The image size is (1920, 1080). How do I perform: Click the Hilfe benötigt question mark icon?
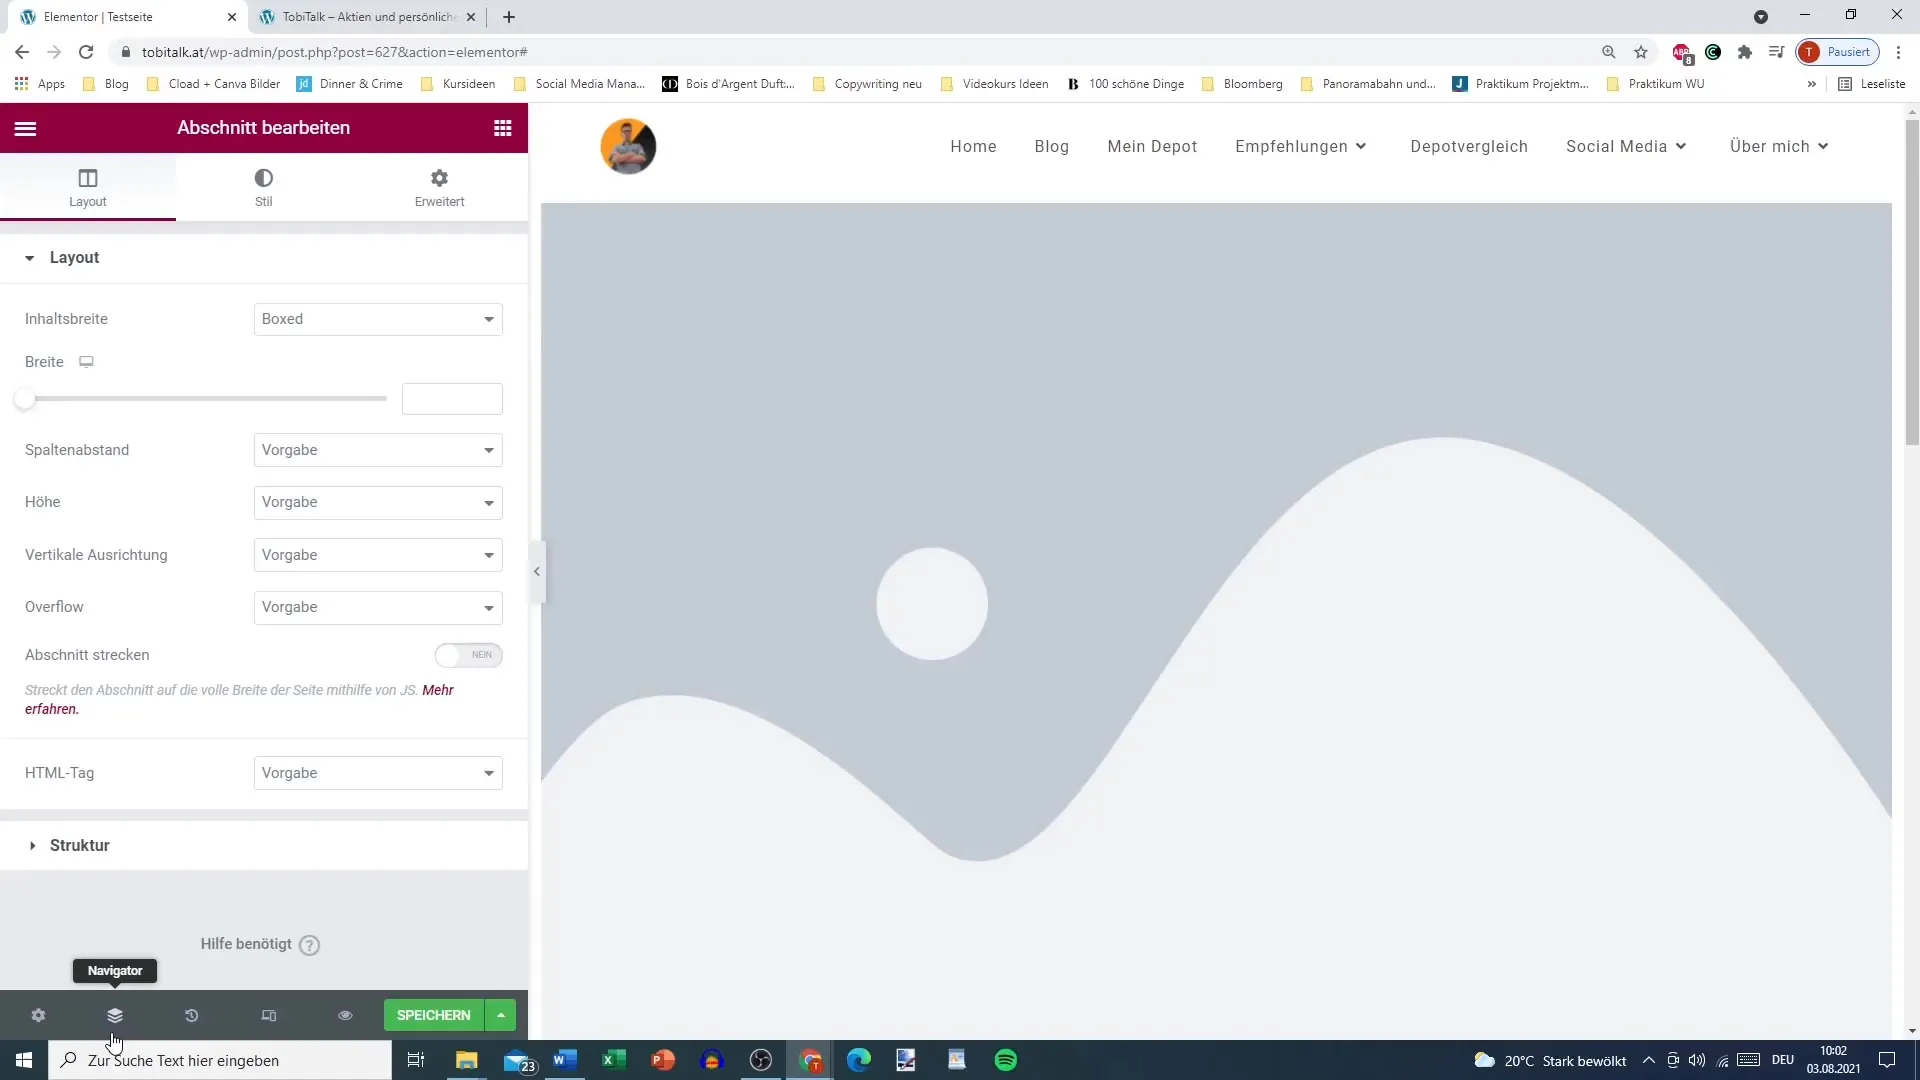pos(310,945)
